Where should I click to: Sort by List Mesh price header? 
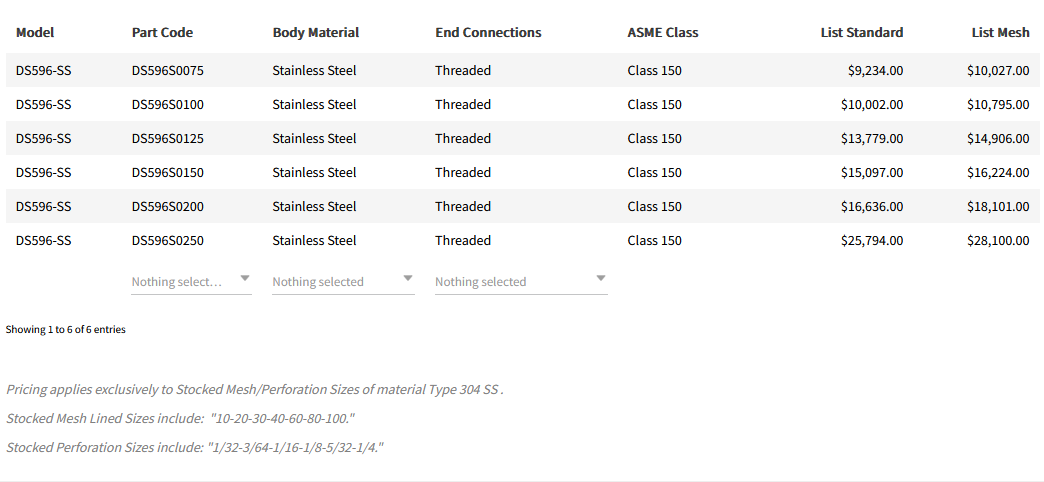(x=1000, y=32)
